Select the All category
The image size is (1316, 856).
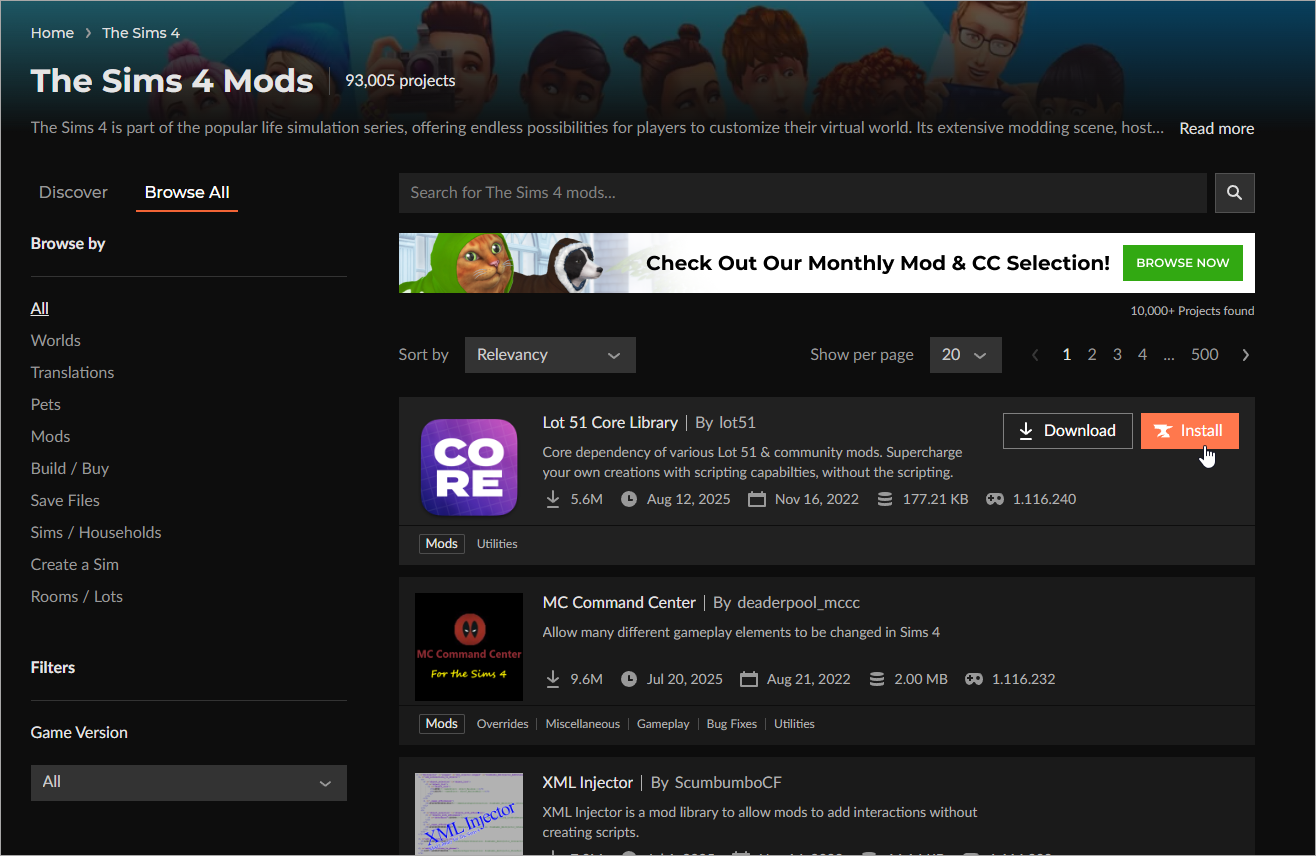(x=40, y=308)
